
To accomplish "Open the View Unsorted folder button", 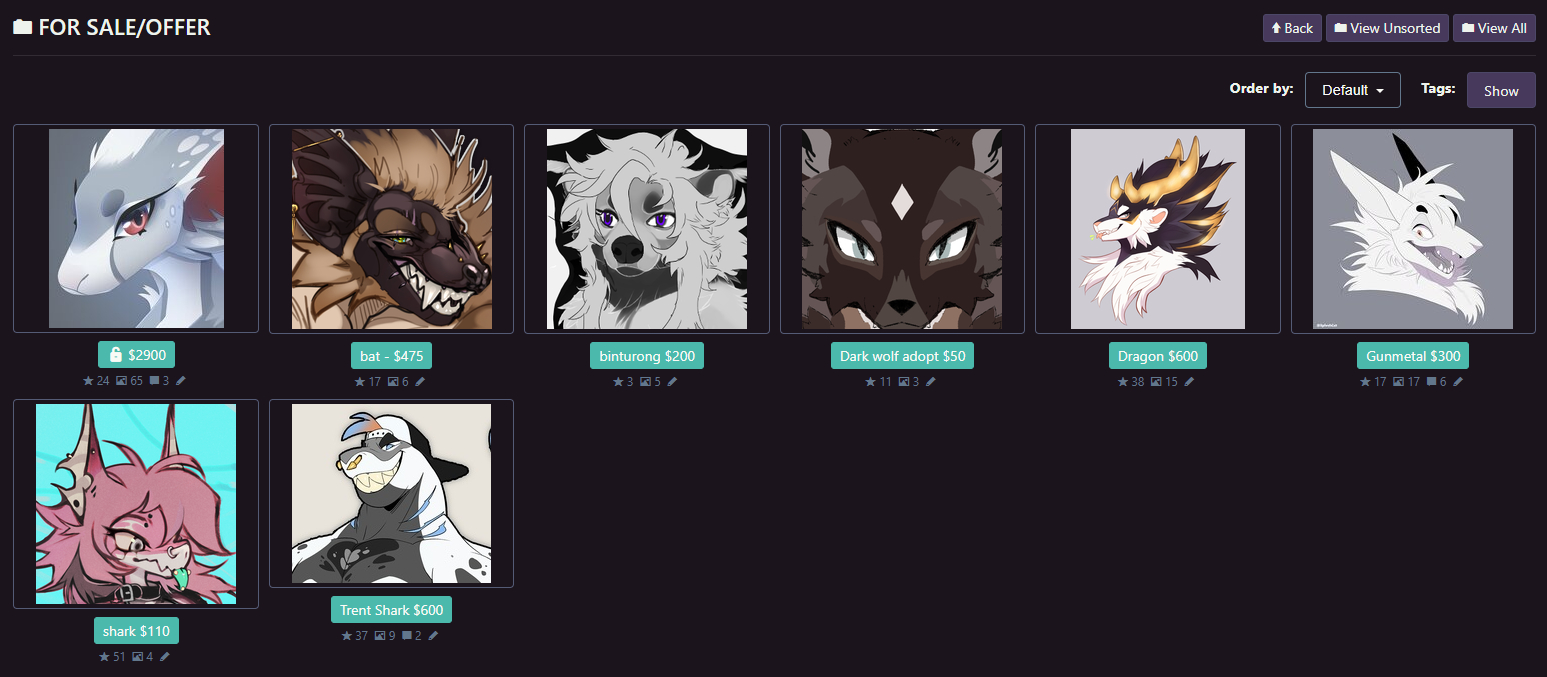I will 1387,28.
